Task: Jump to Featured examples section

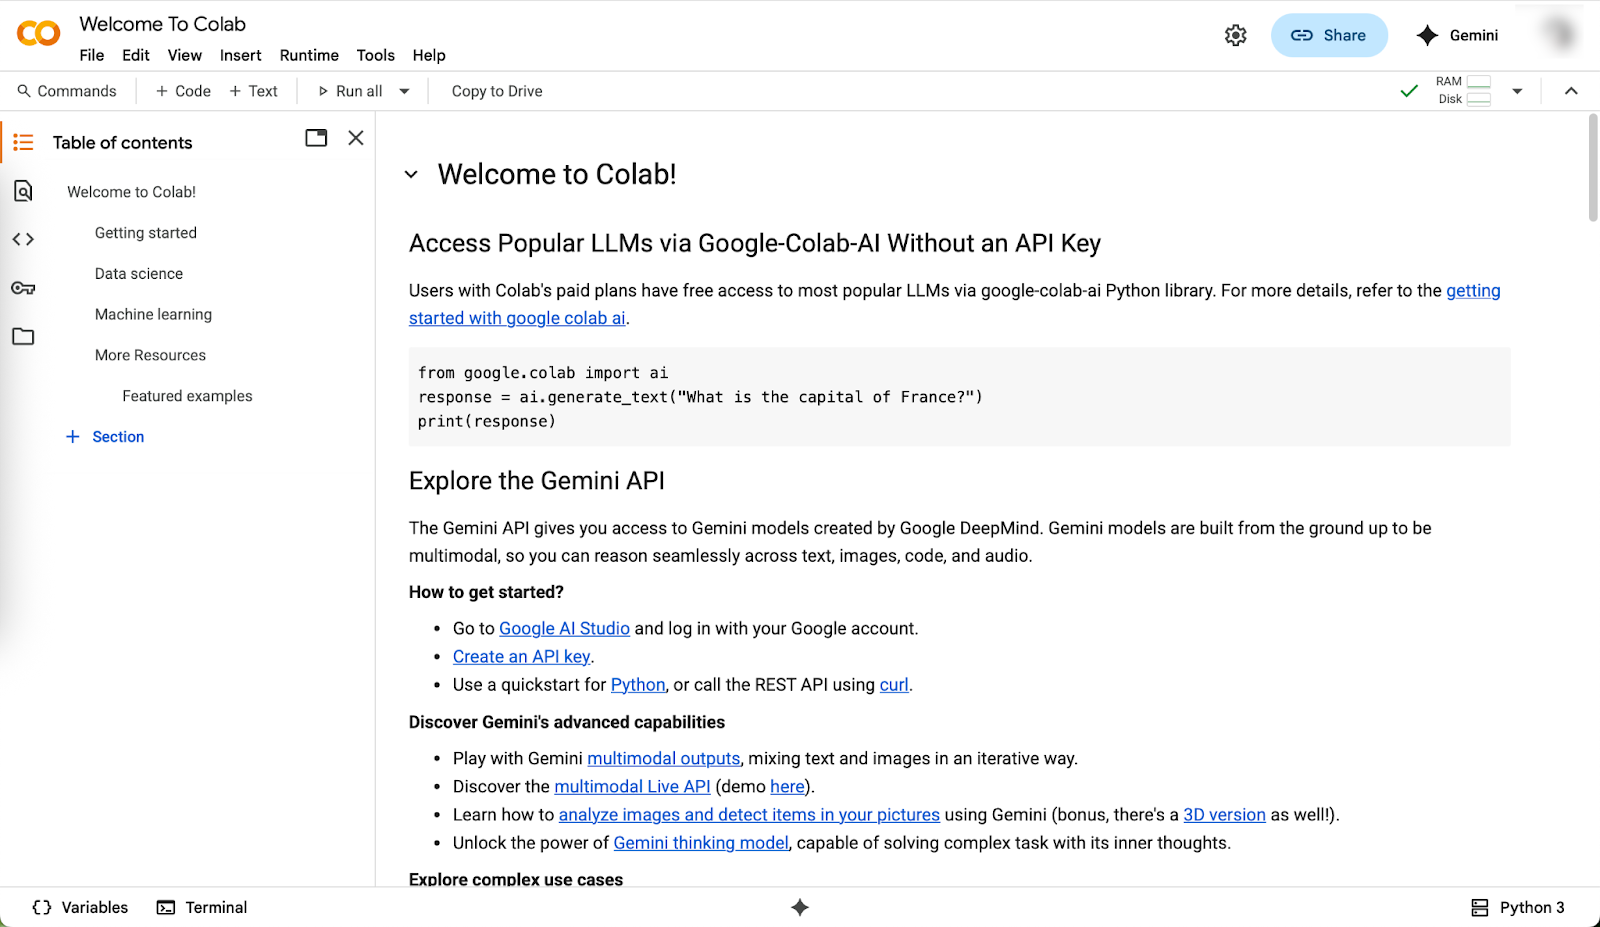Action: pos(187,396)
